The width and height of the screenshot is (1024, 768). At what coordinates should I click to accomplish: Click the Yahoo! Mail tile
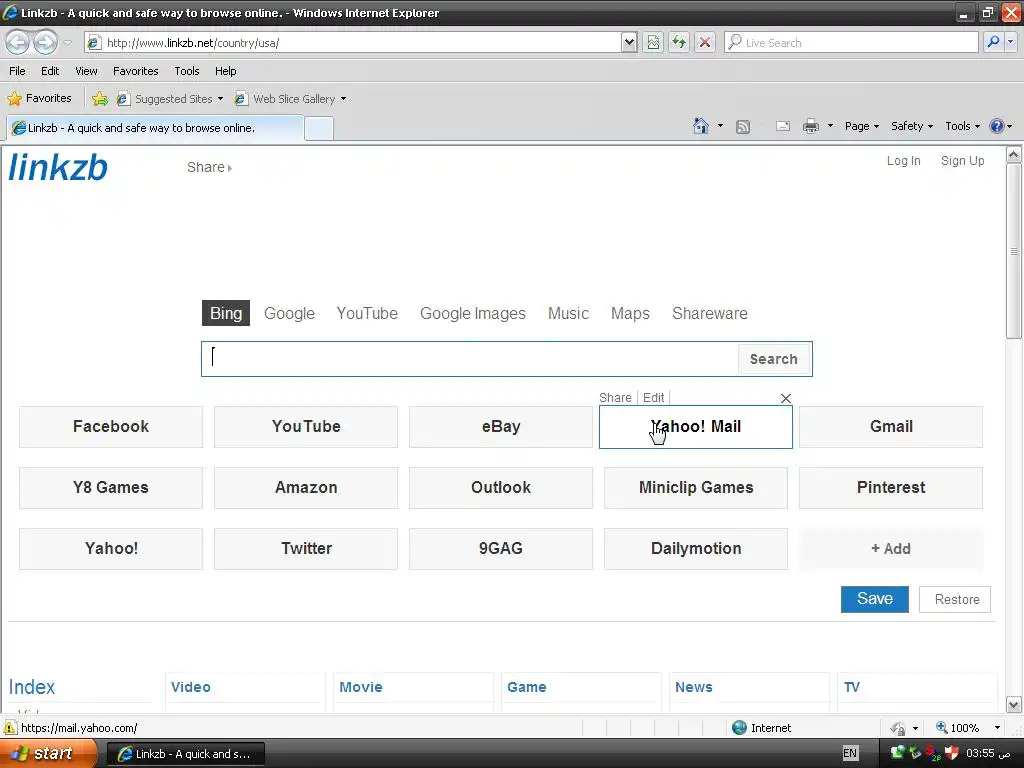click(x=696, y=427)
